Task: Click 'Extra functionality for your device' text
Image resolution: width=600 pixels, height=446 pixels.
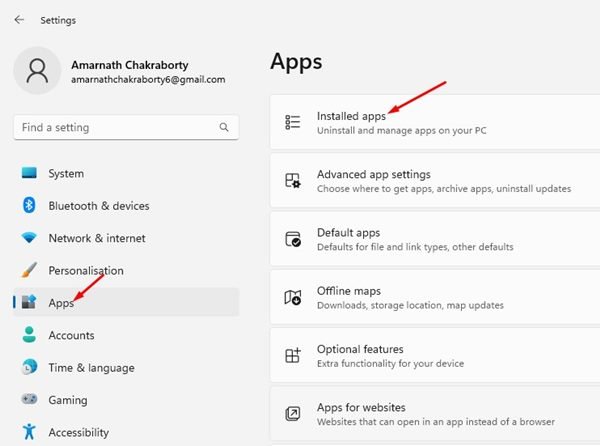Action: 390,363
